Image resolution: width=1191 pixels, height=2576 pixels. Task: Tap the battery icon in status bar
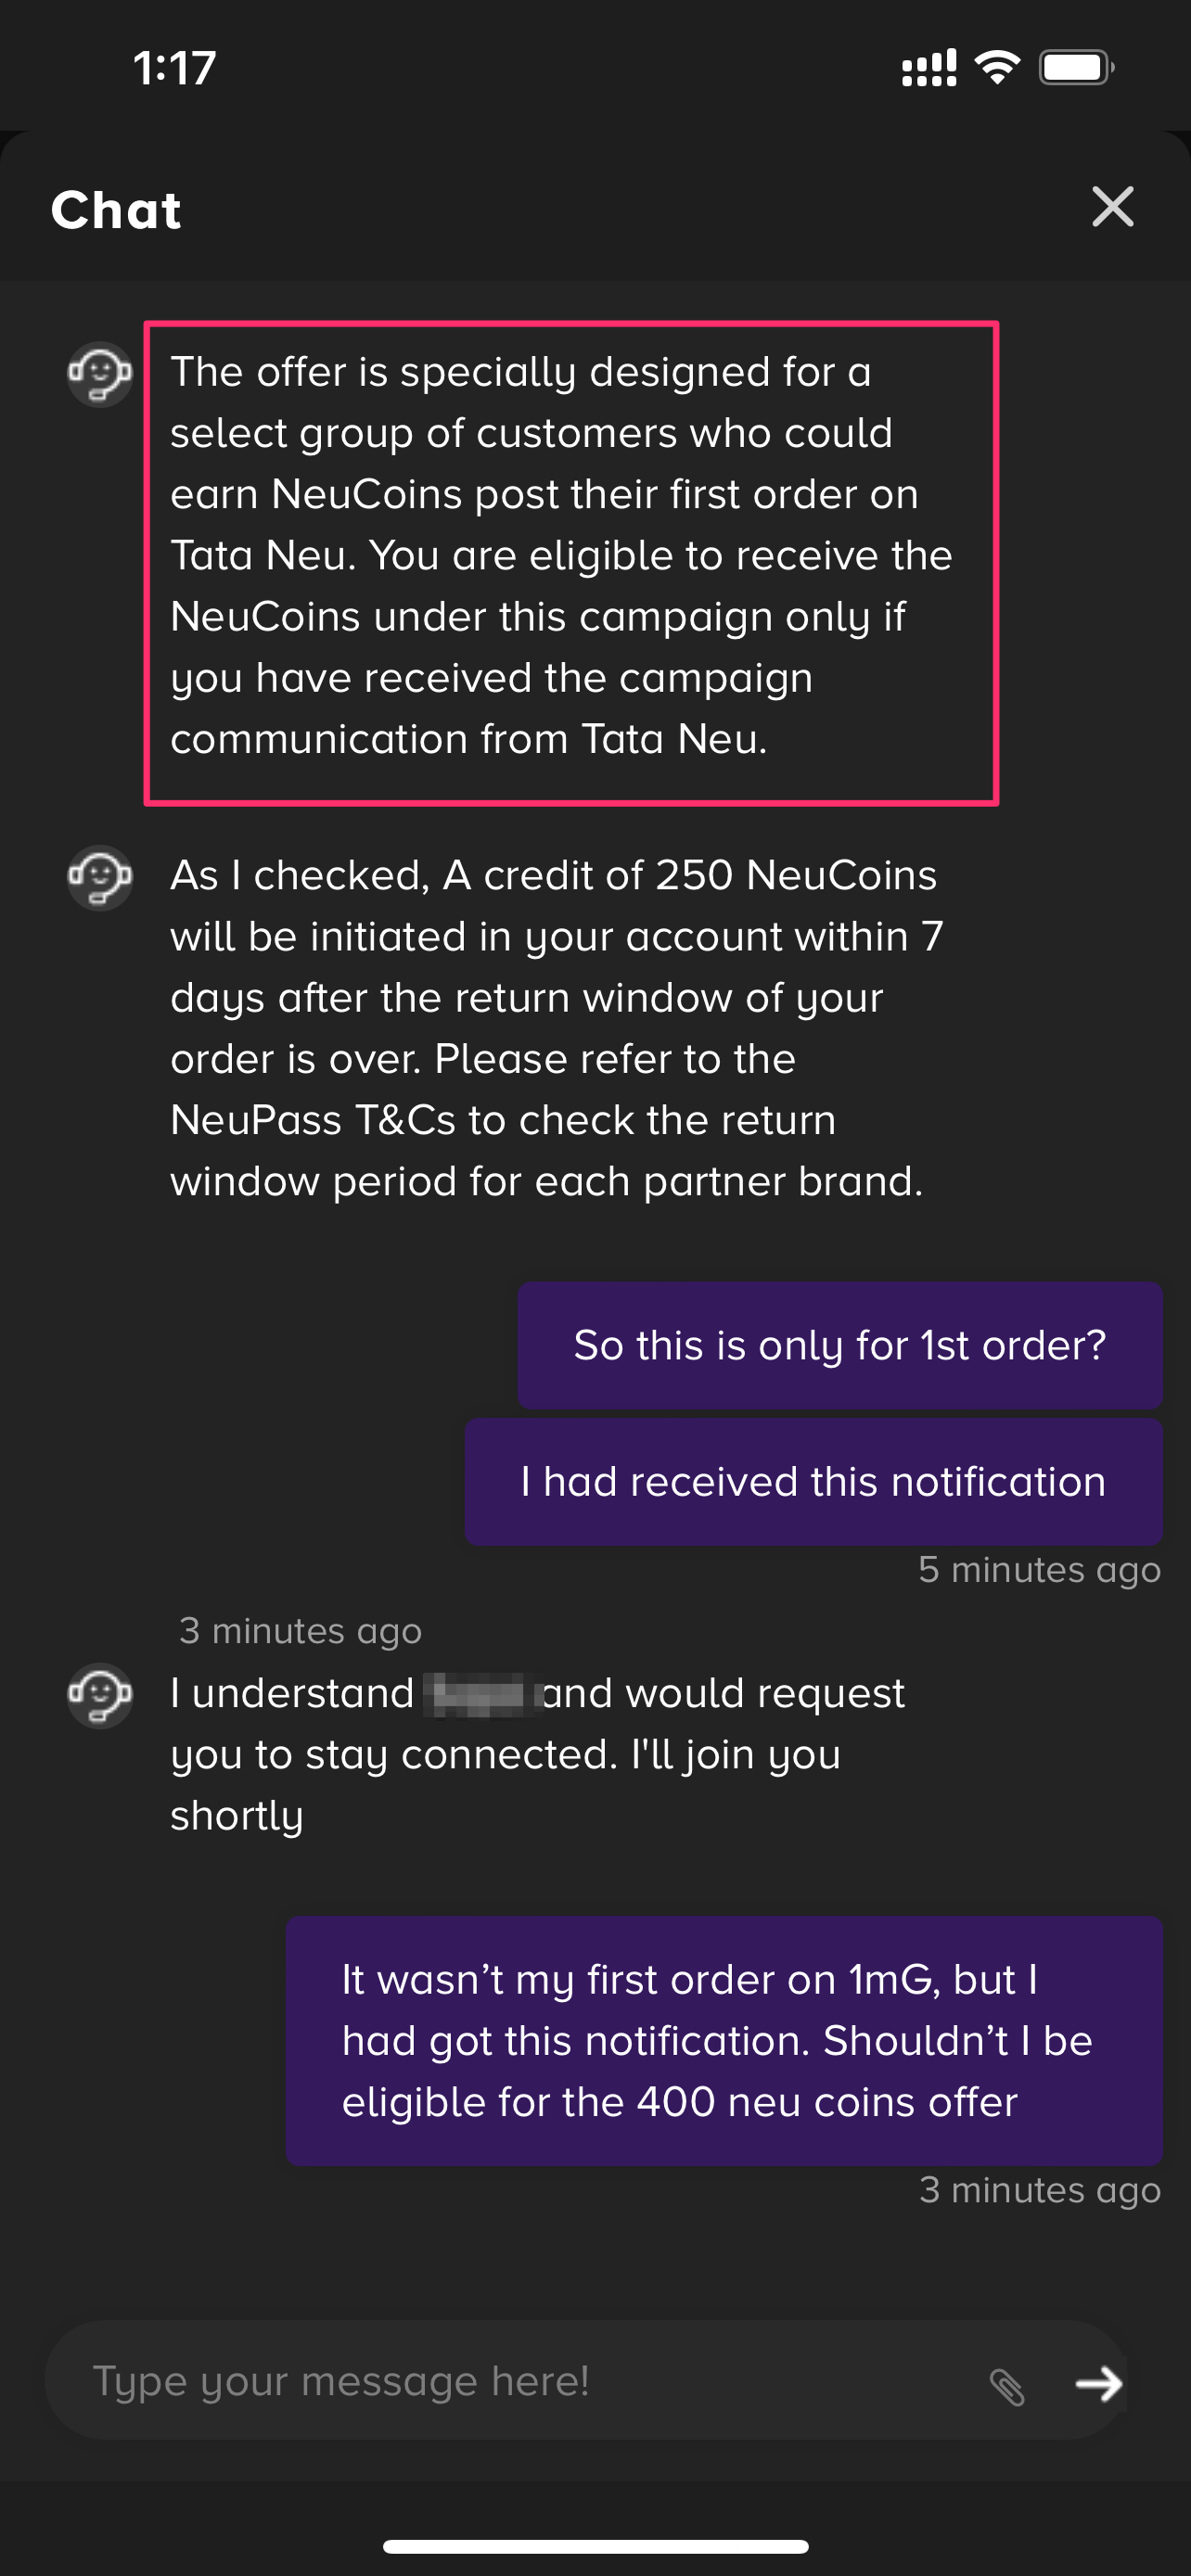(1076, 67)
